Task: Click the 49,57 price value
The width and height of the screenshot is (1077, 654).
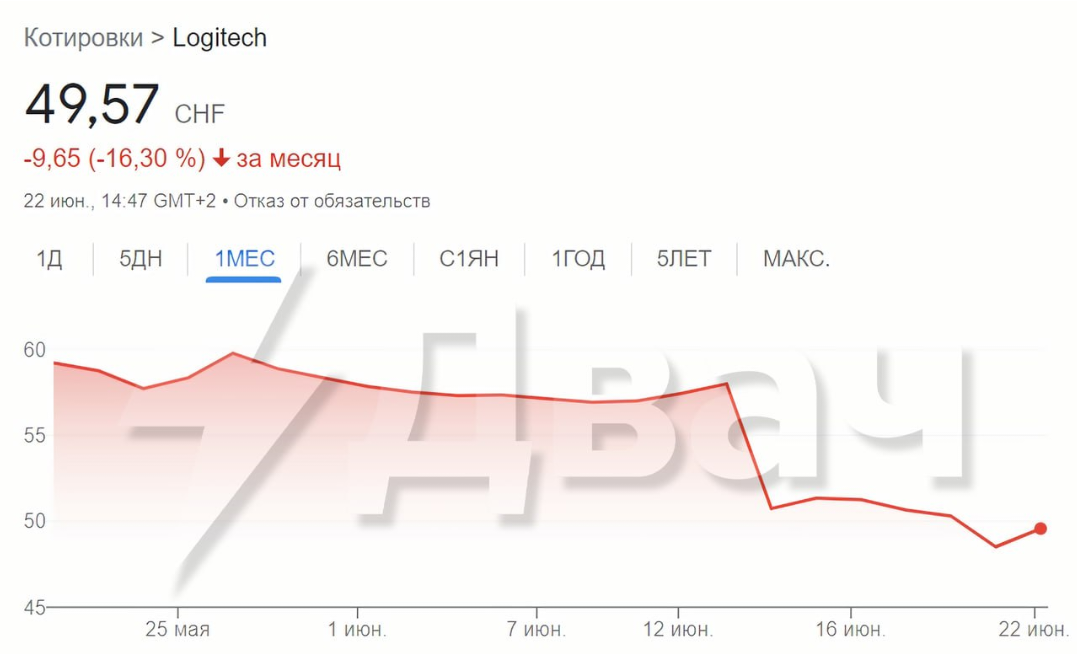Action: tap(92, 104)
